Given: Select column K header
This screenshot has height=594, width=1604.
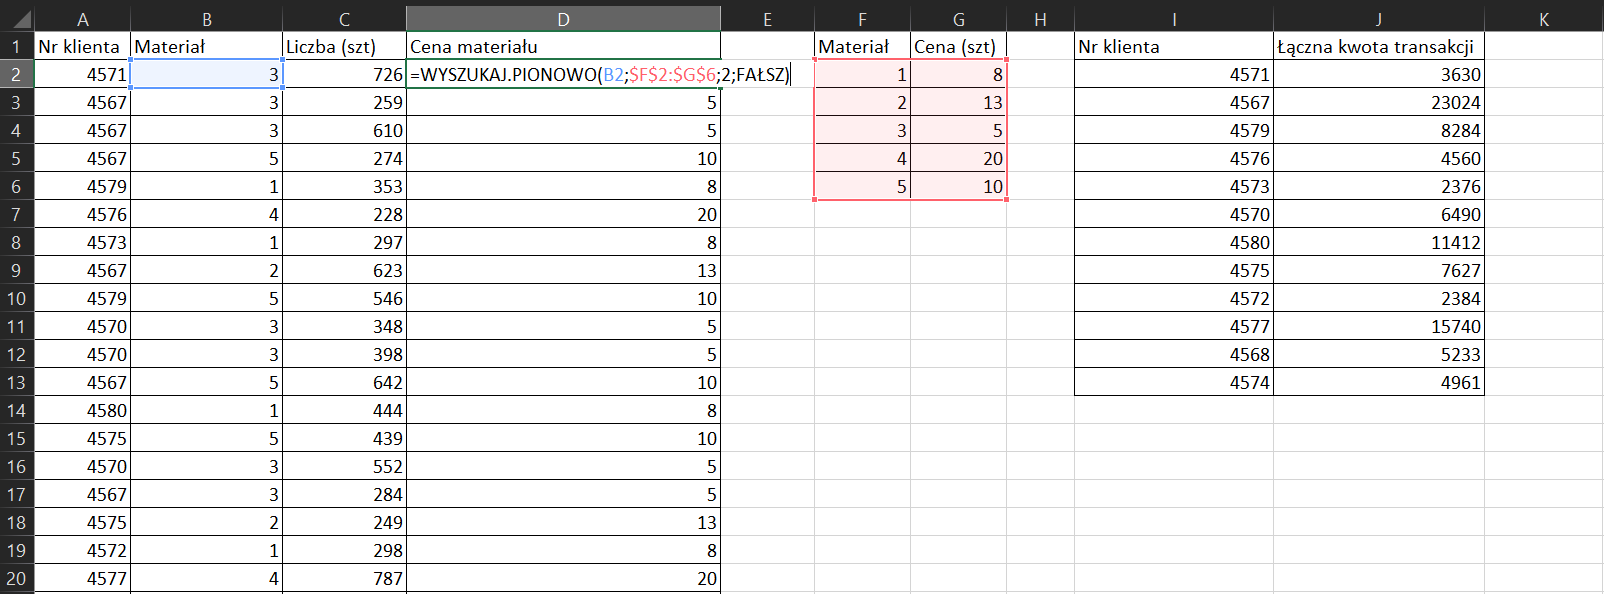Looking at the screenshot, I should (x=1544, y=19).
